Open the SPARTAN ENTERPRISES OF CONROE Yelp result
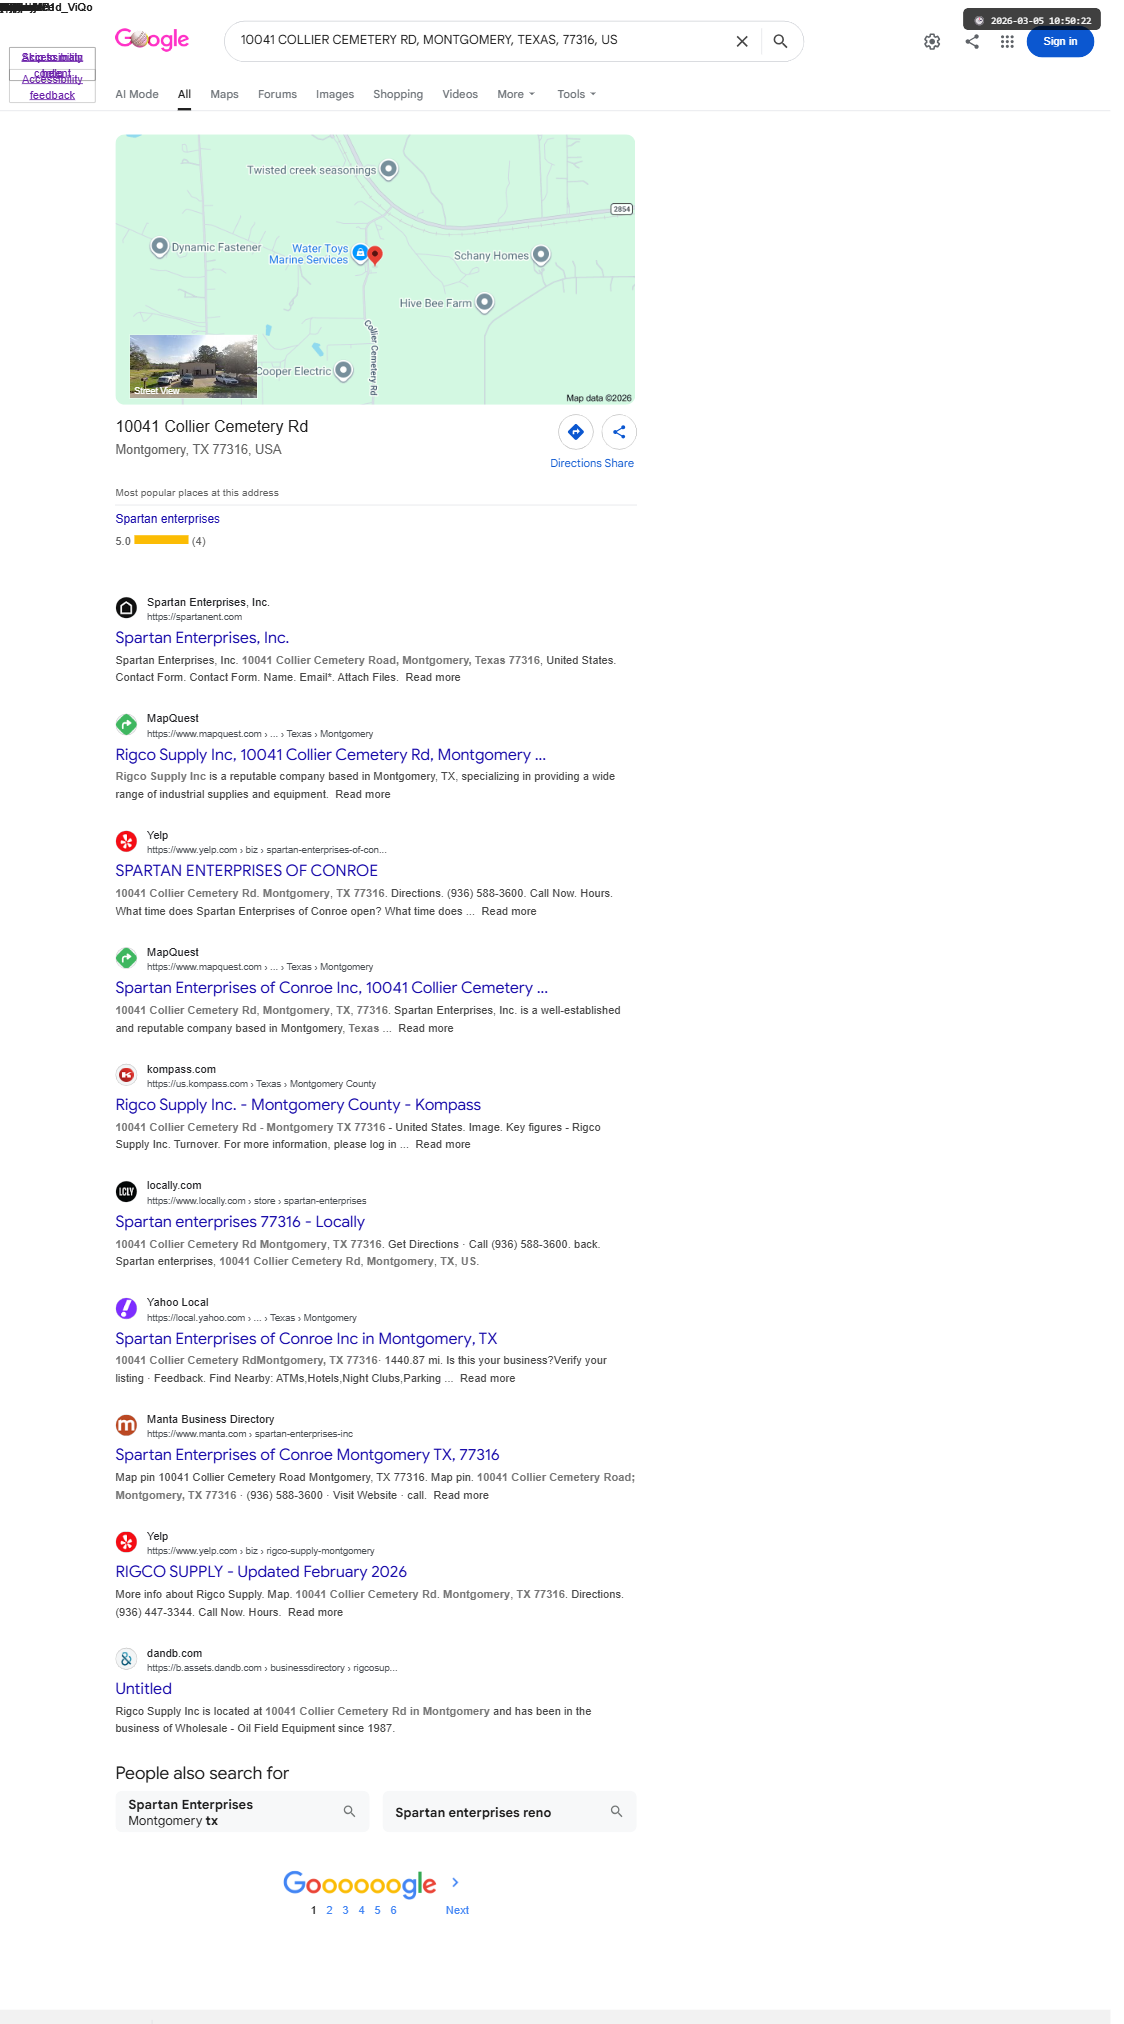The image size is (1124, 2024). point(246,871)
